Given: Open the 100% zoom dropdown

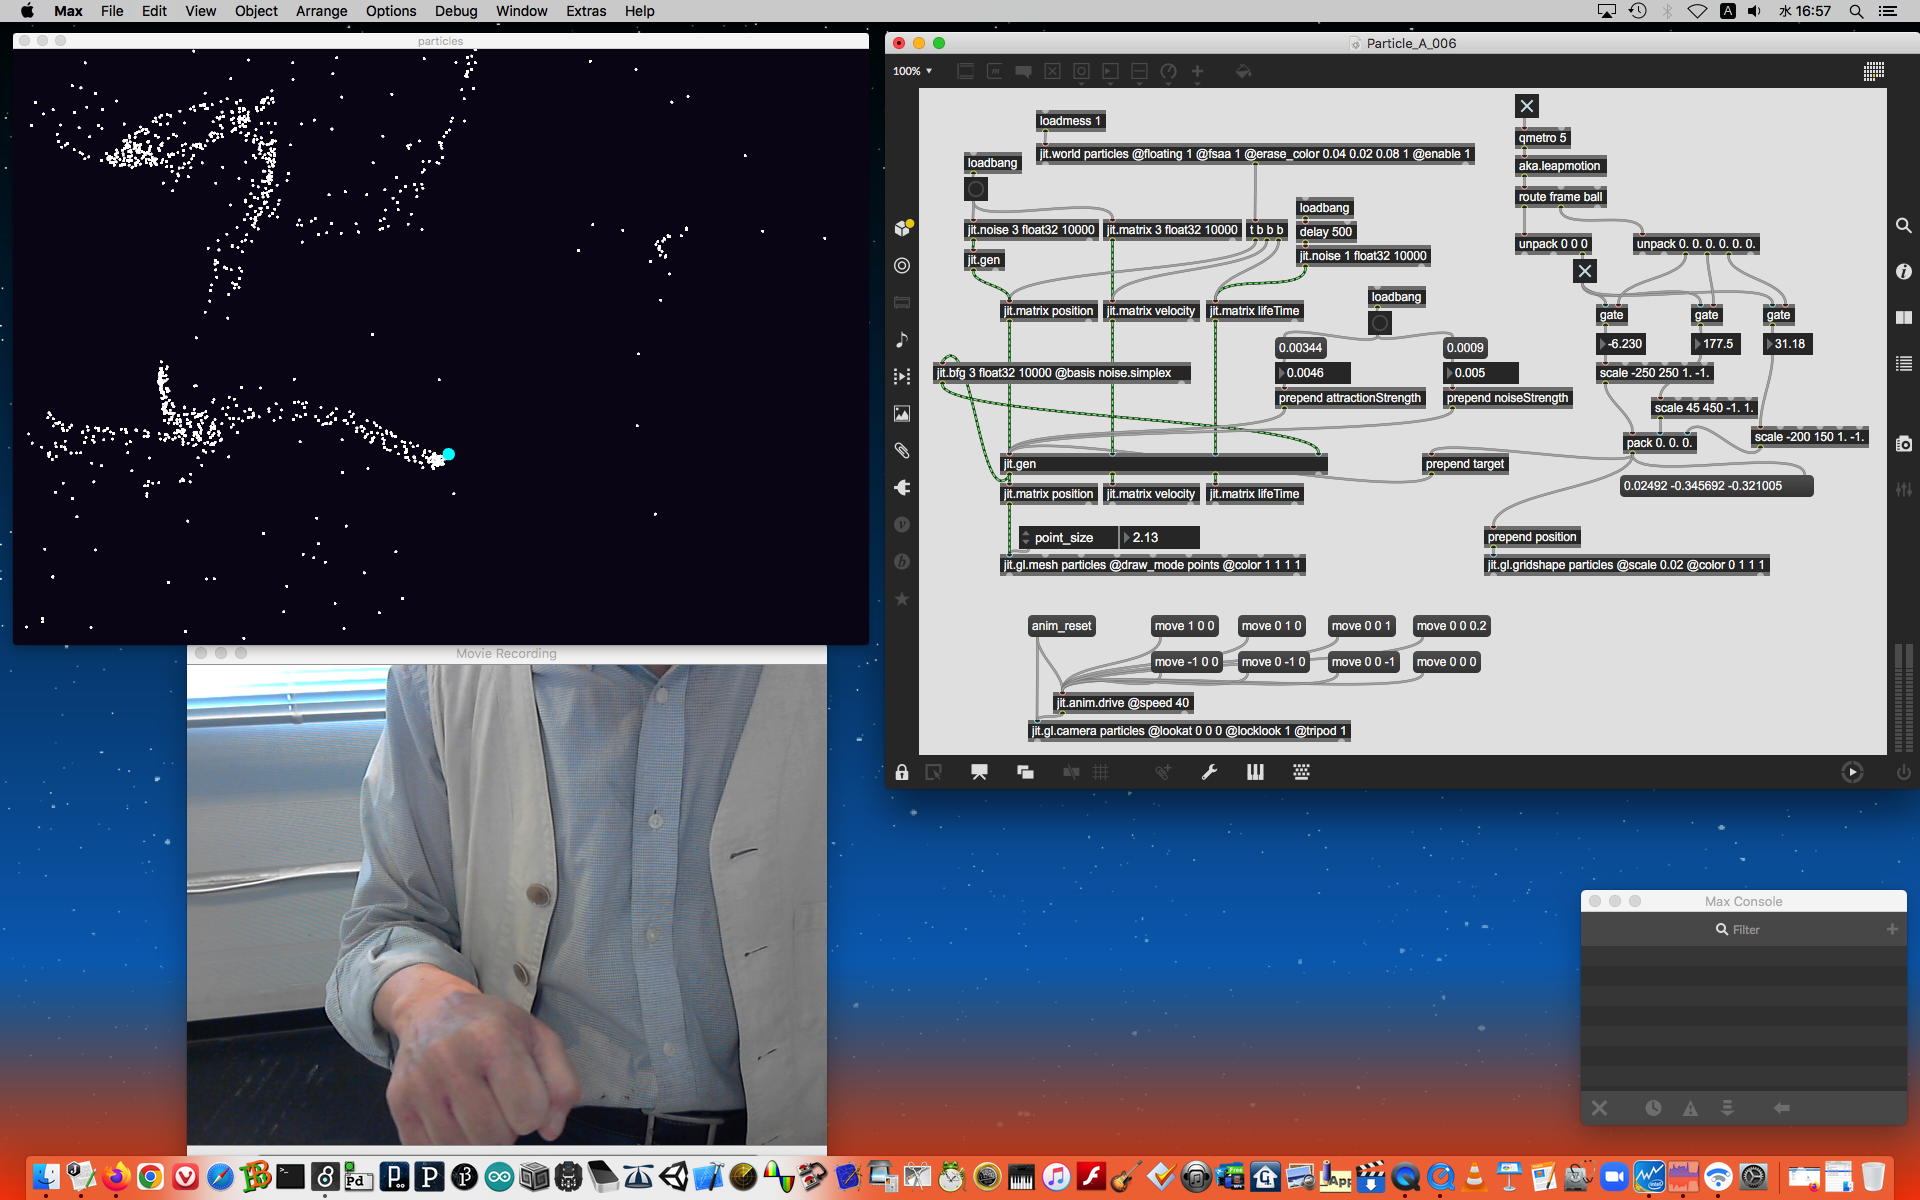Looking at the screenshot, I should pos(912,71).
